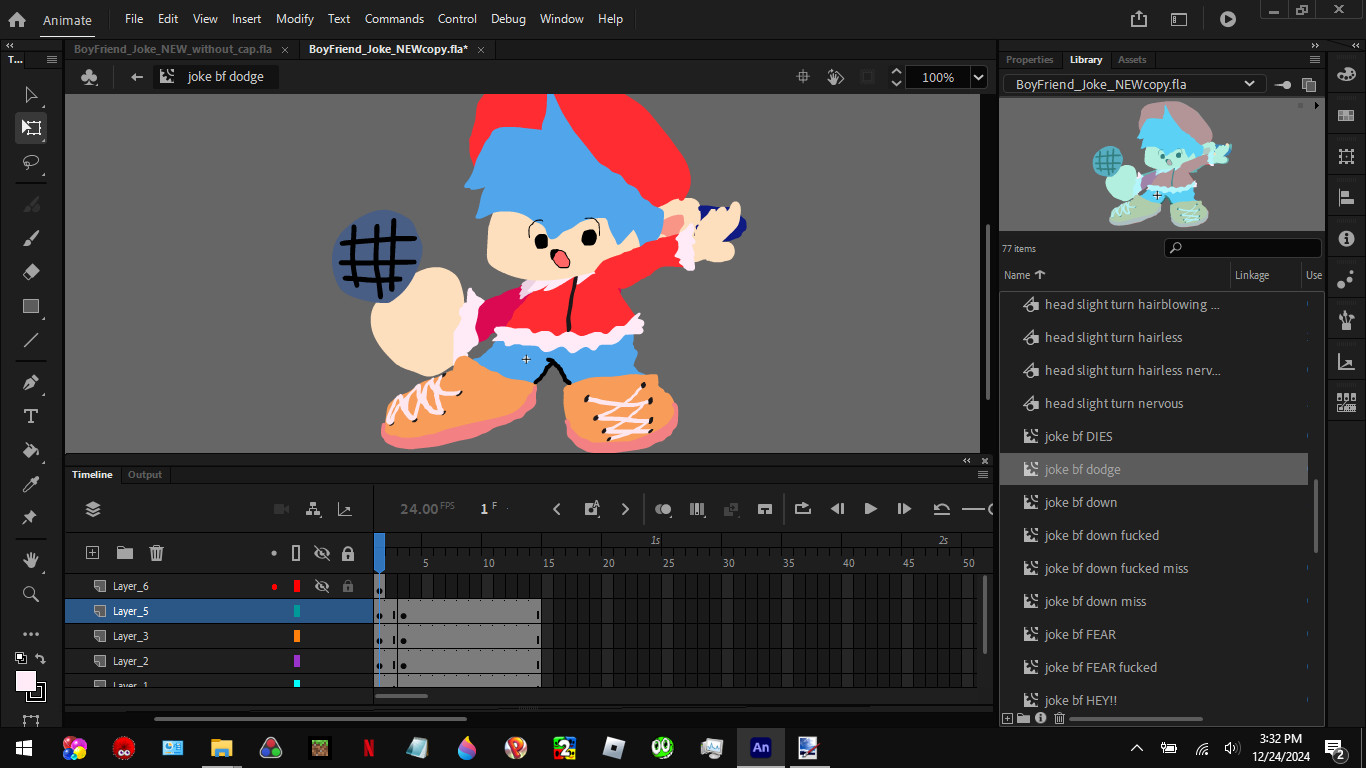Image resolution: width=1366 pixels, height=768 pixels.
Task: Select the Text tool
Action: tap(31, 416)
